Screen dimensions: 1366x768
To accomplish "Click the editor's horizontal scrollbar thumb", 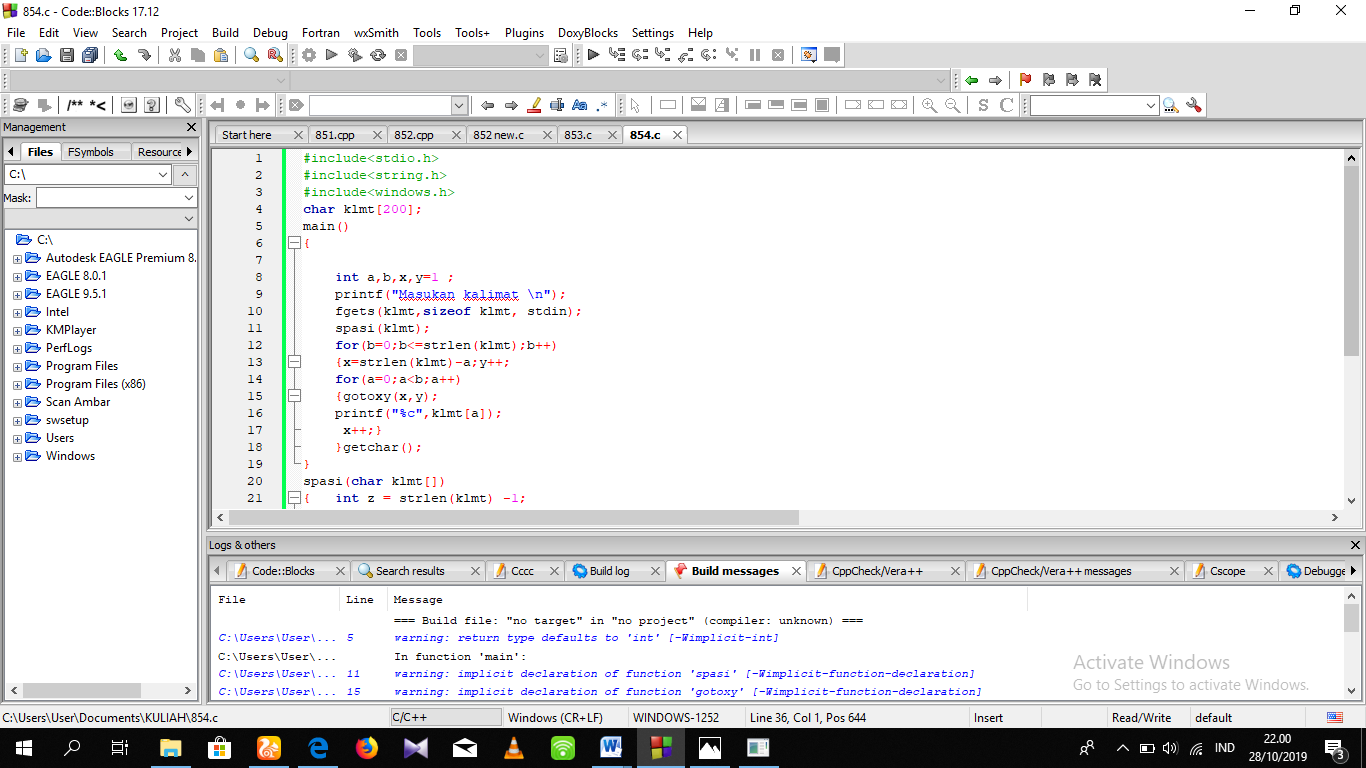I will 514,517.
